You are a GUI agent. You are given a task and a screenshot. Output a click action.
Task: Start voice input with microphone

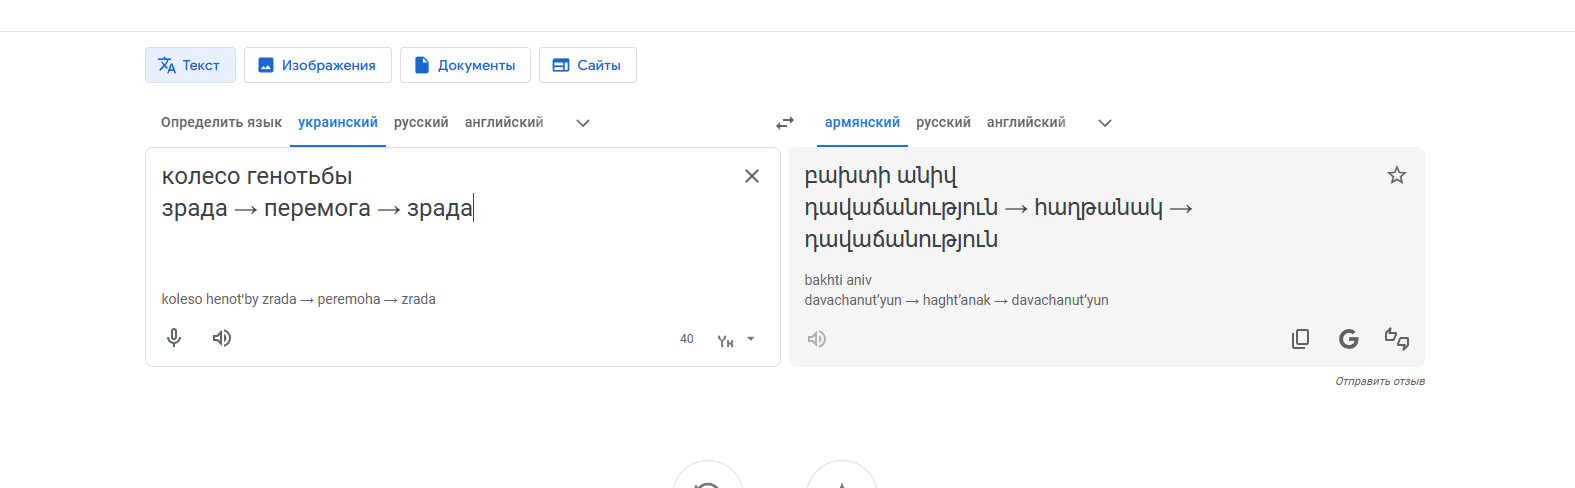pyautogui.click(x=174, y=338)
